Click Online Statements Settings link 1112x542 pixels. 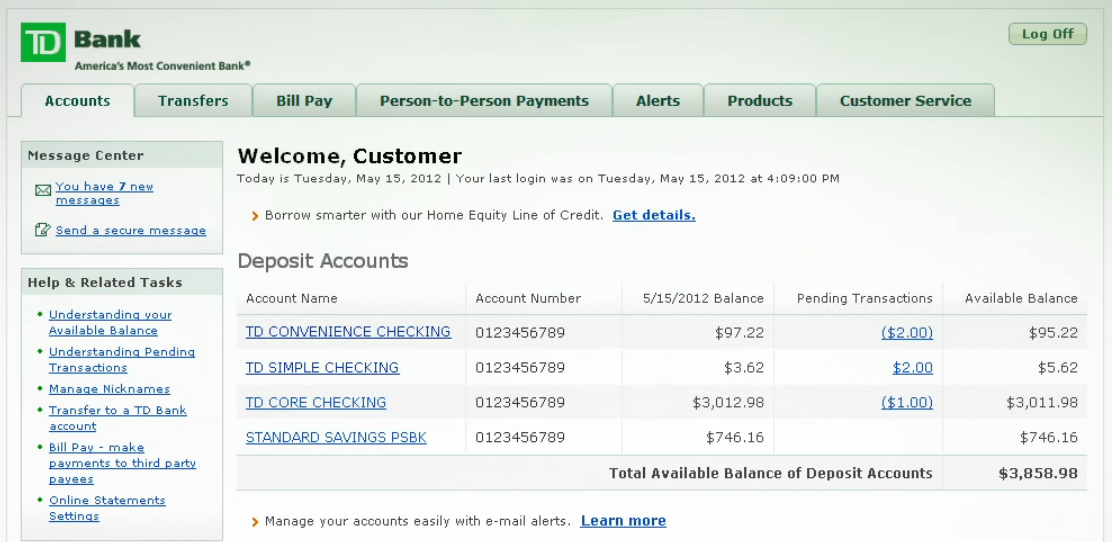tap(106, 508)
